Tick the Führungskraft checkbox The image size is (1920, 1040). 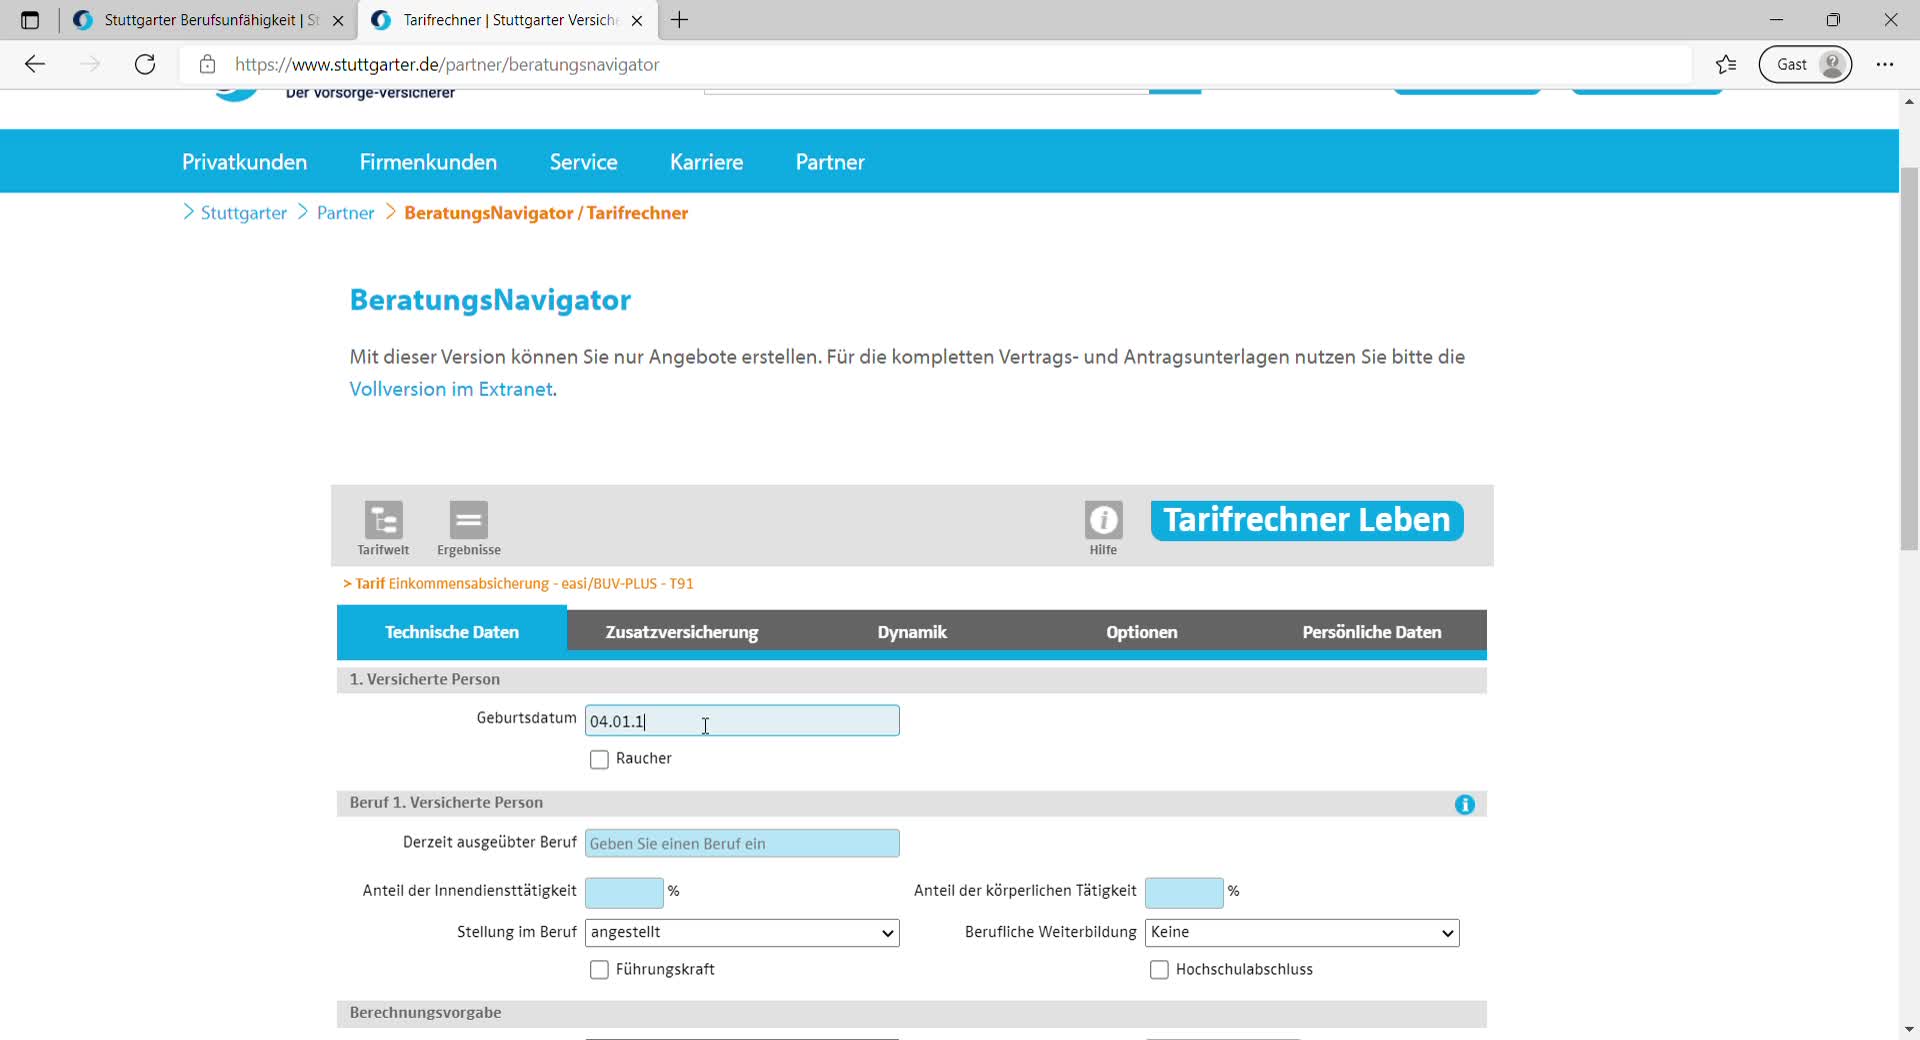click(599, 970)
